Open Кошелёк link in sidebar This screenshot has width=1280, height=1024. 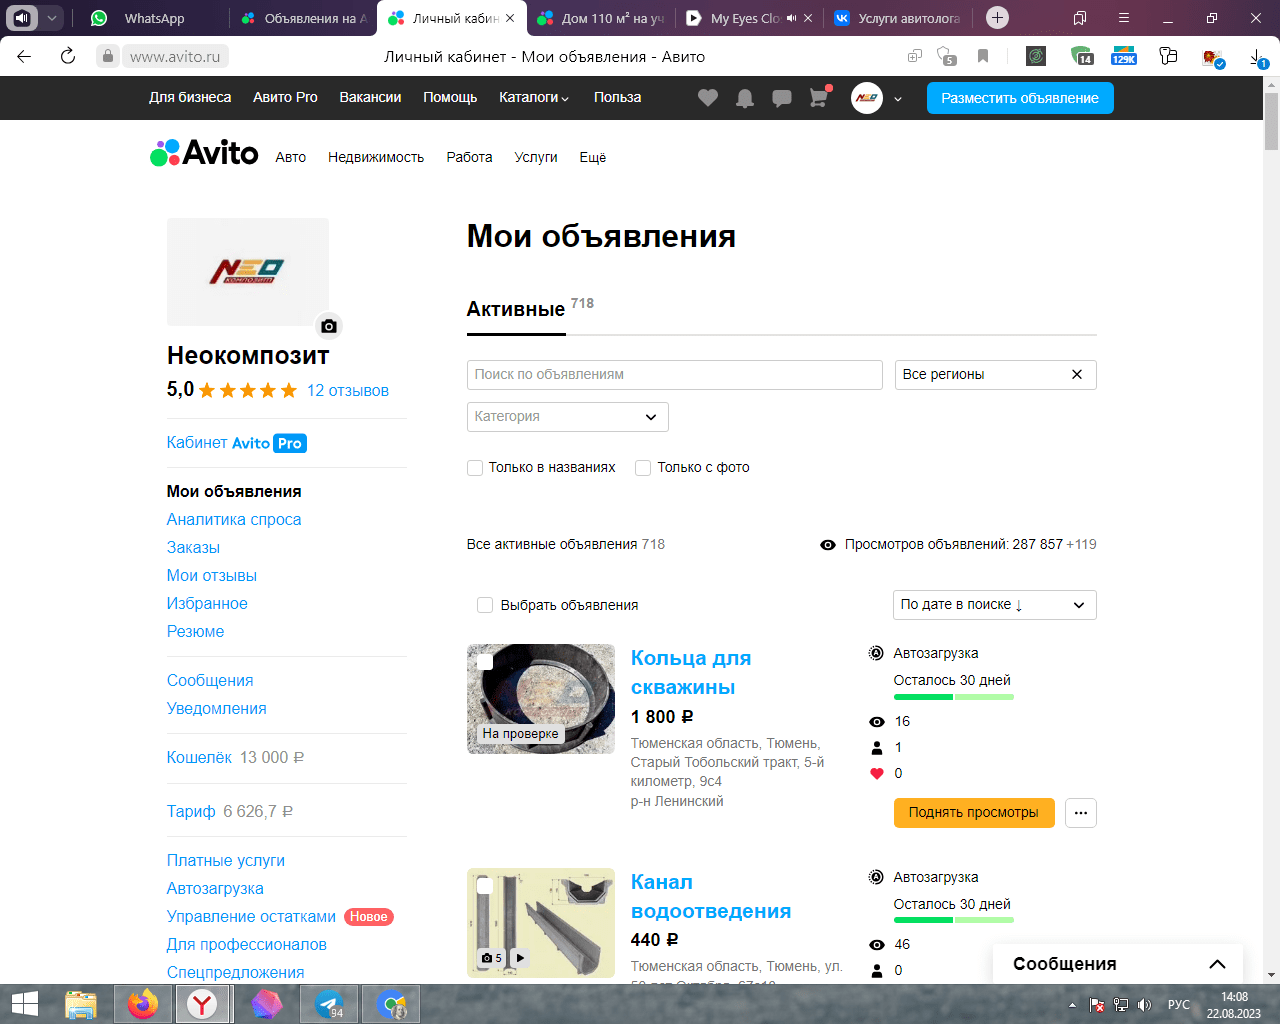199,757
